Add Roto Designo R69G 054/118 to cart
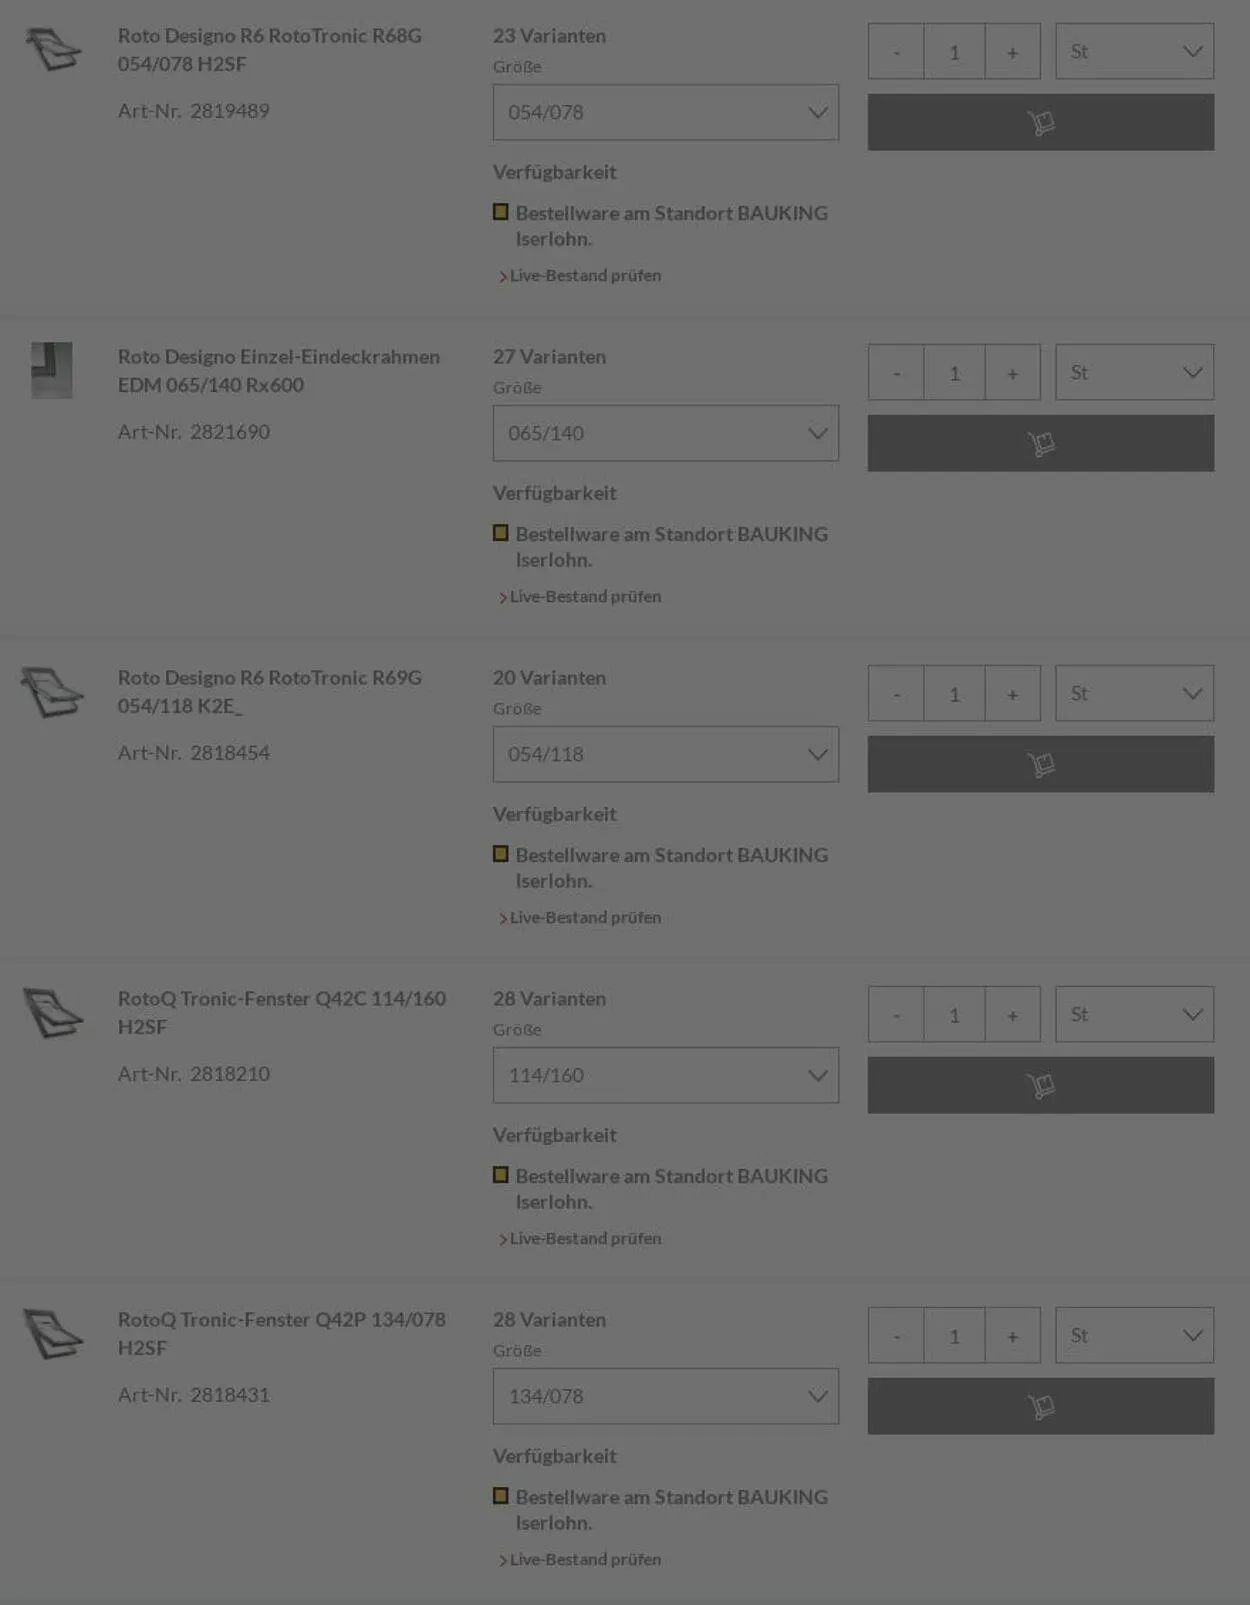Image resolution: width=1250 pixels, height=1605 pixels. click(x=1040, y=764)
